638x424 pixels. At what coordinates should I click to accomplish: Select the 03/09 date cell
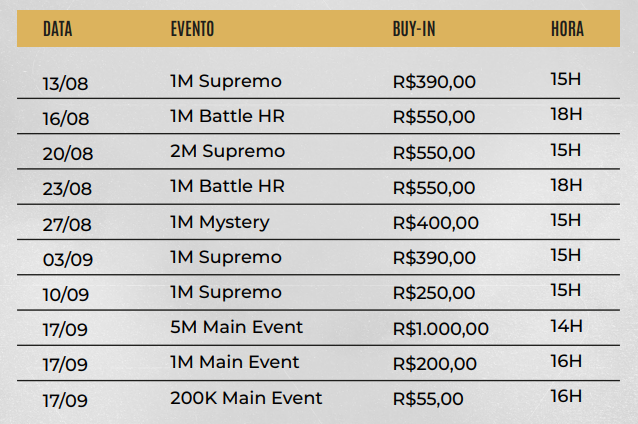[67, 259]
